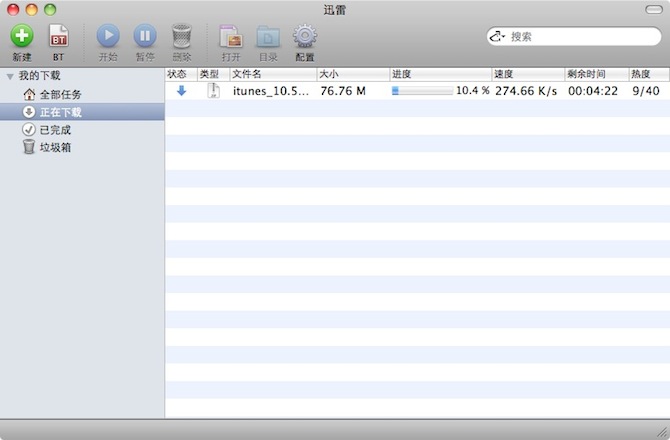Screen dimensions: 670x440
Task: Click the download arrow icon beside 正在下载
Action: coord(29,112)
